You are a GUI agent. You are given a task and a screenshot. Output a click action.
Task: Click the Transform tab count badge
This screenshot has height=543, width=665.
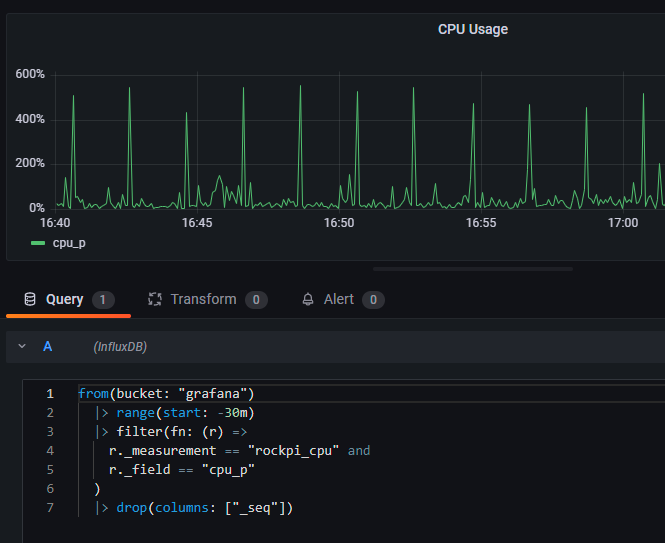pyautogui.click(x=256, y=300)
